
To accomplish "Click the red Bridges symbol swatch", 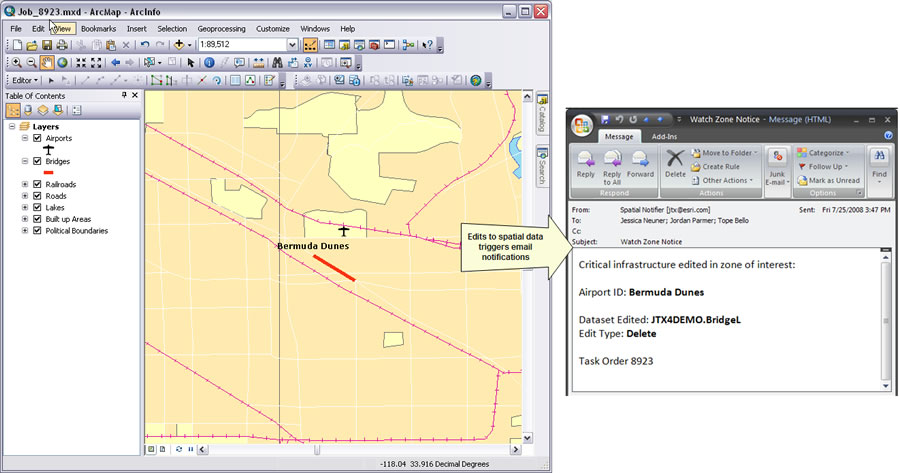I will 48,172.
